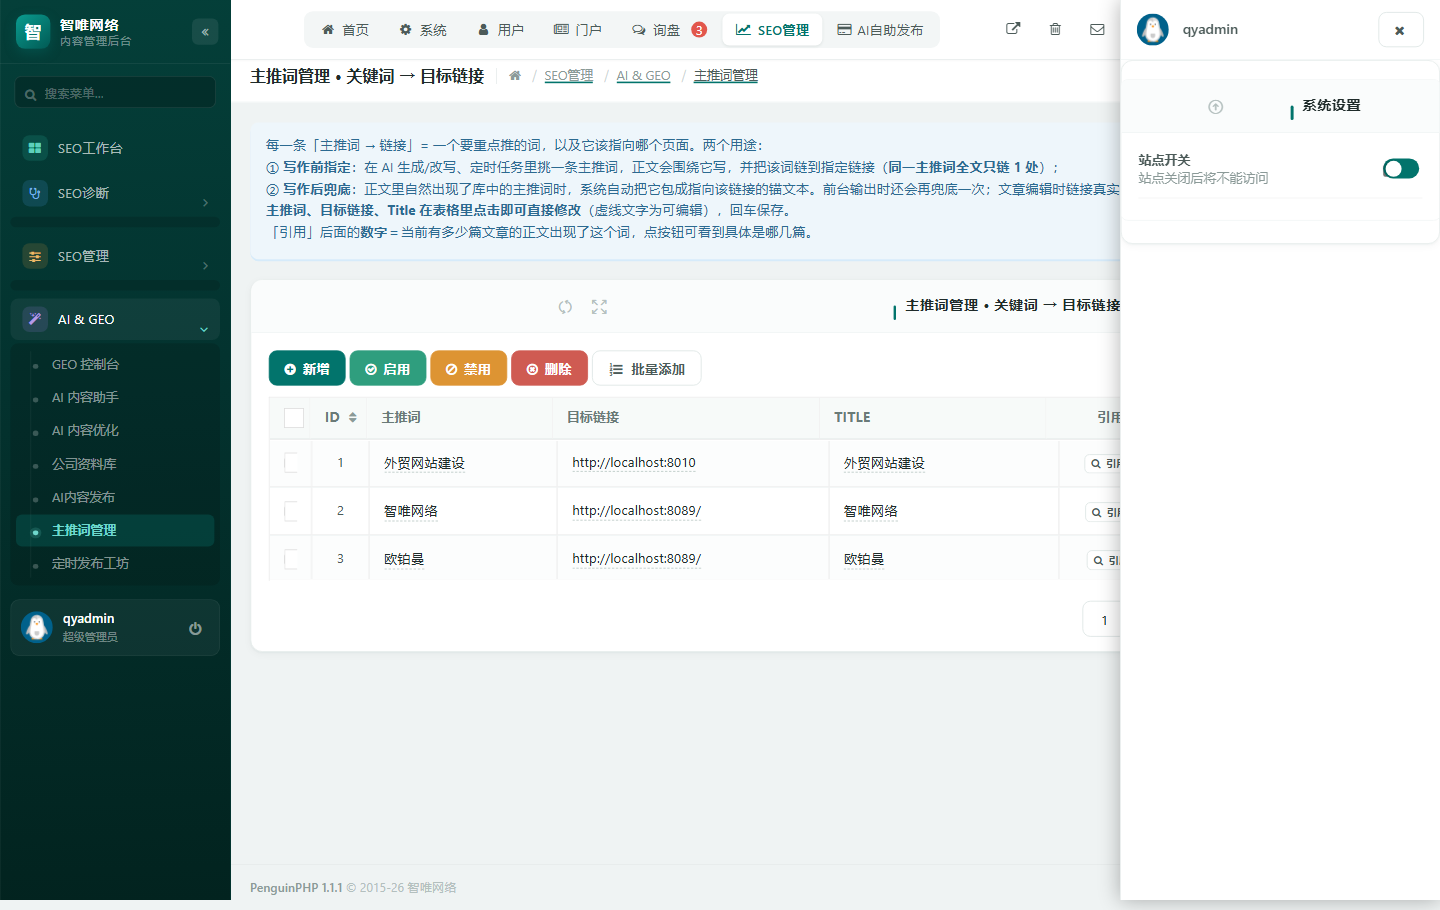Open 定时发布工坊 in sidebar submenu
The image size is (1440, 910).
[x=115, y=564]
